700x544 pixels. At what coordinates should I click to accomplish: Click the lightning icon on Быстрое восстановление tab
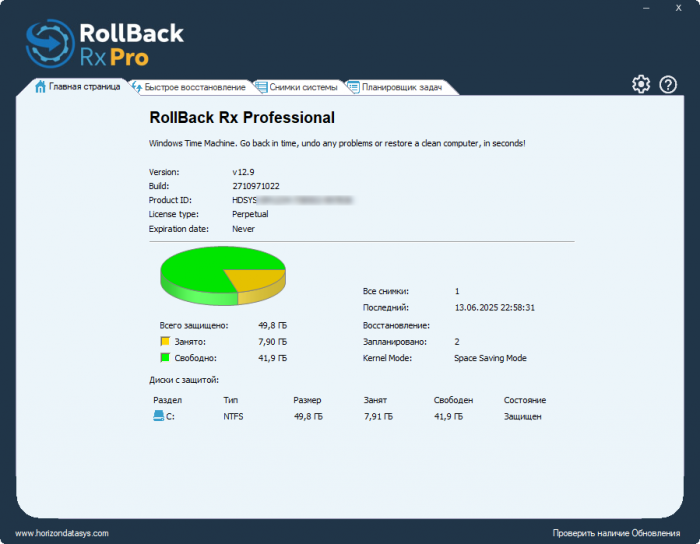pyautogui.click(x=137, y=87)
